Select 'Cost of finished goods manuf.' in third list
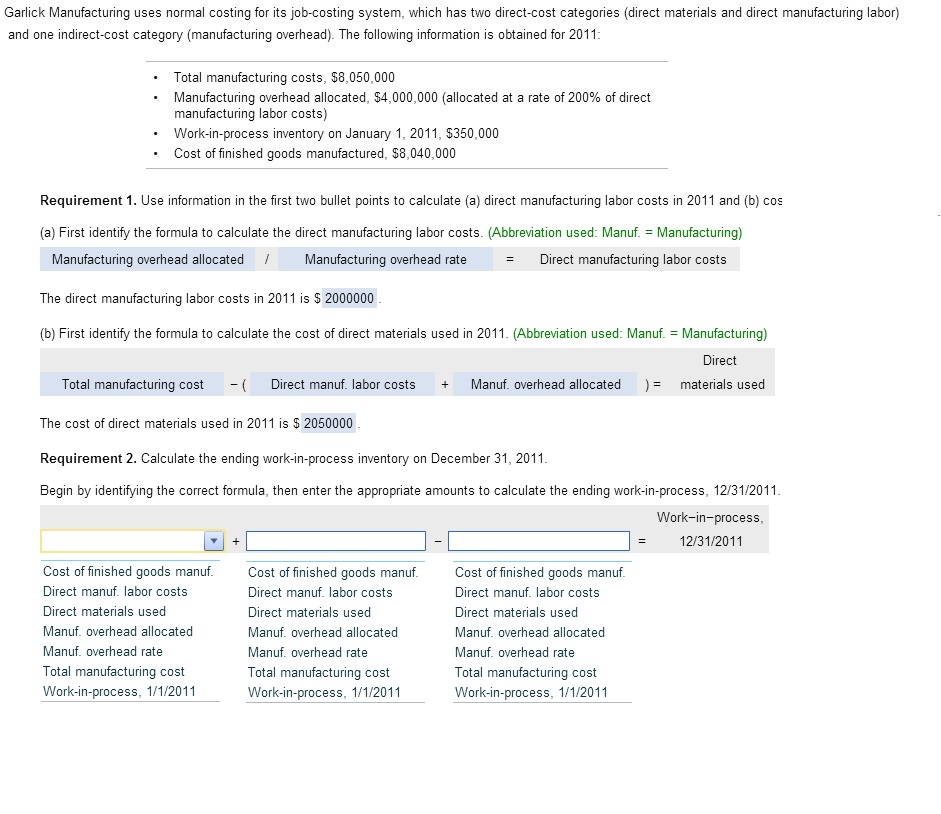The height and width of the screenshot is (814, 941). [x=540, y=573]
